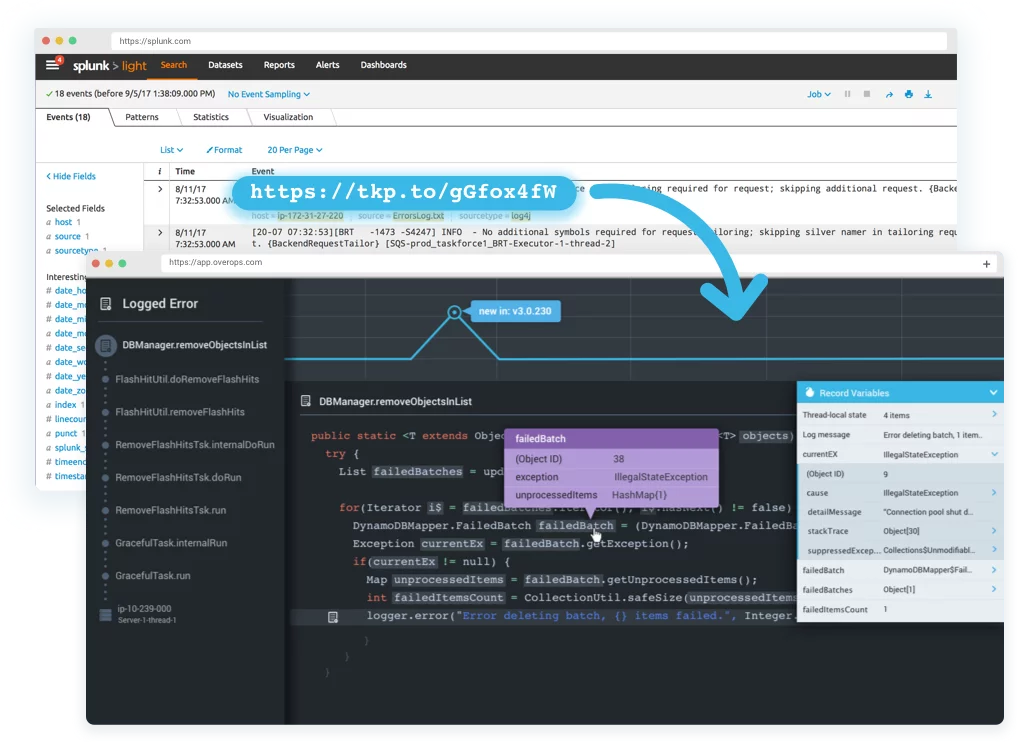Expand the failedBatches Object[1] row

[994, 589]
